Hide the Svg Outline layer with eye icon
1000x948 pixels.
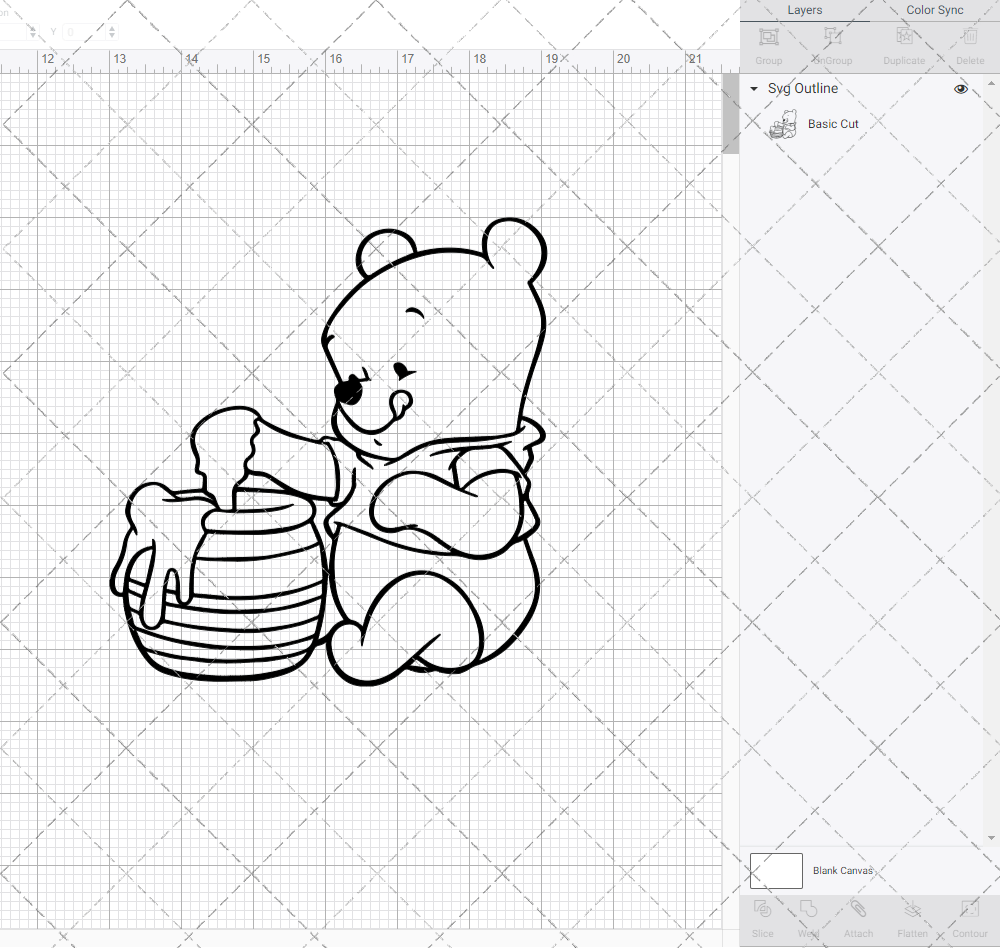coord(960,89)
